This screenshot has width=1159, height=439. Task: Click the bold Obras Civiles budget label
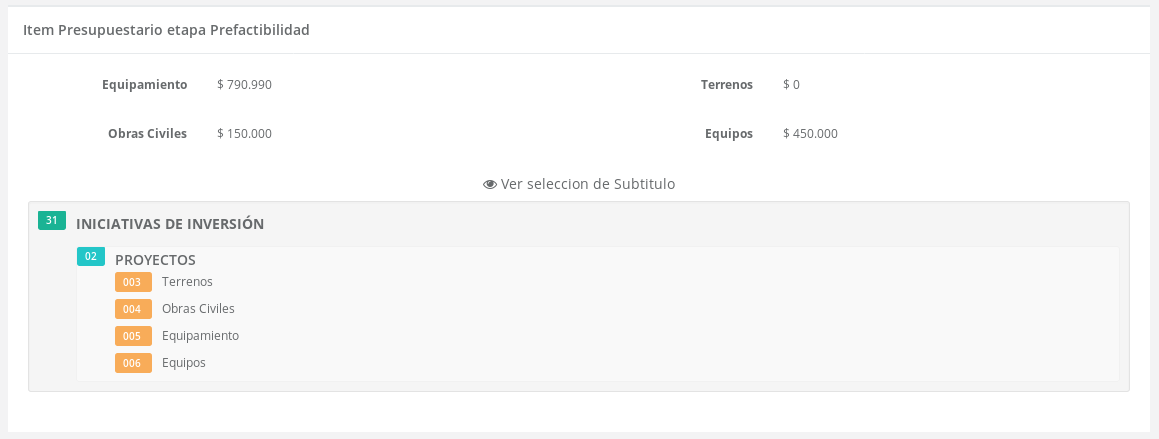[x=147, y=134]
